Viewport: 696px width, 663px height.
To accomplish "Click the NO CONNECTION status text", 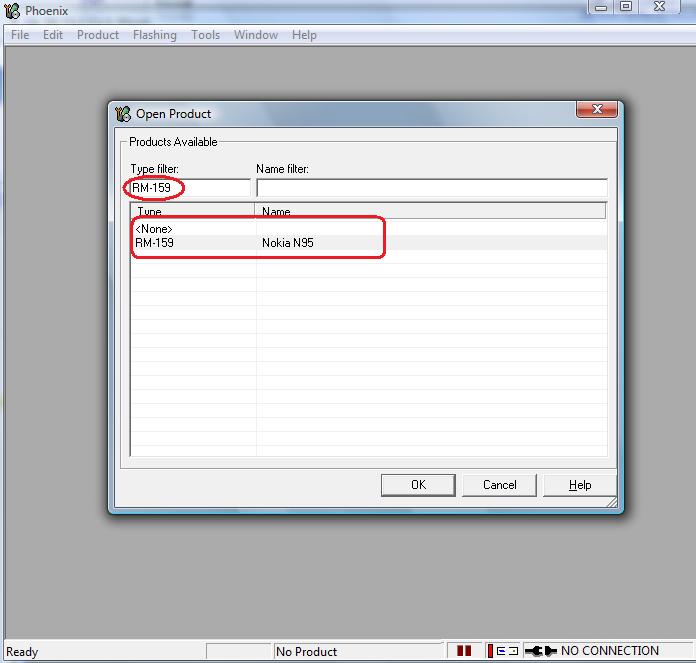I will coord(610,651).
